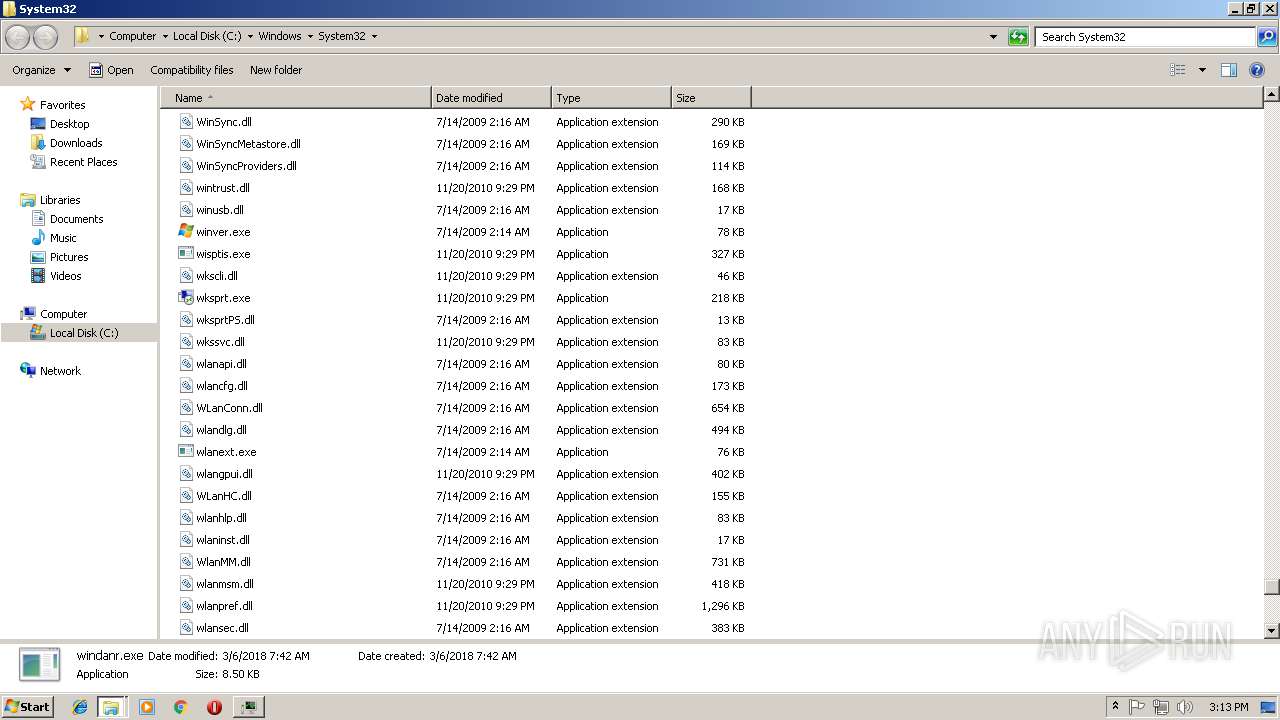Sort by the Size column header
The height and width of the screenshot is (720, 1280).
click(x=711, y=98)
